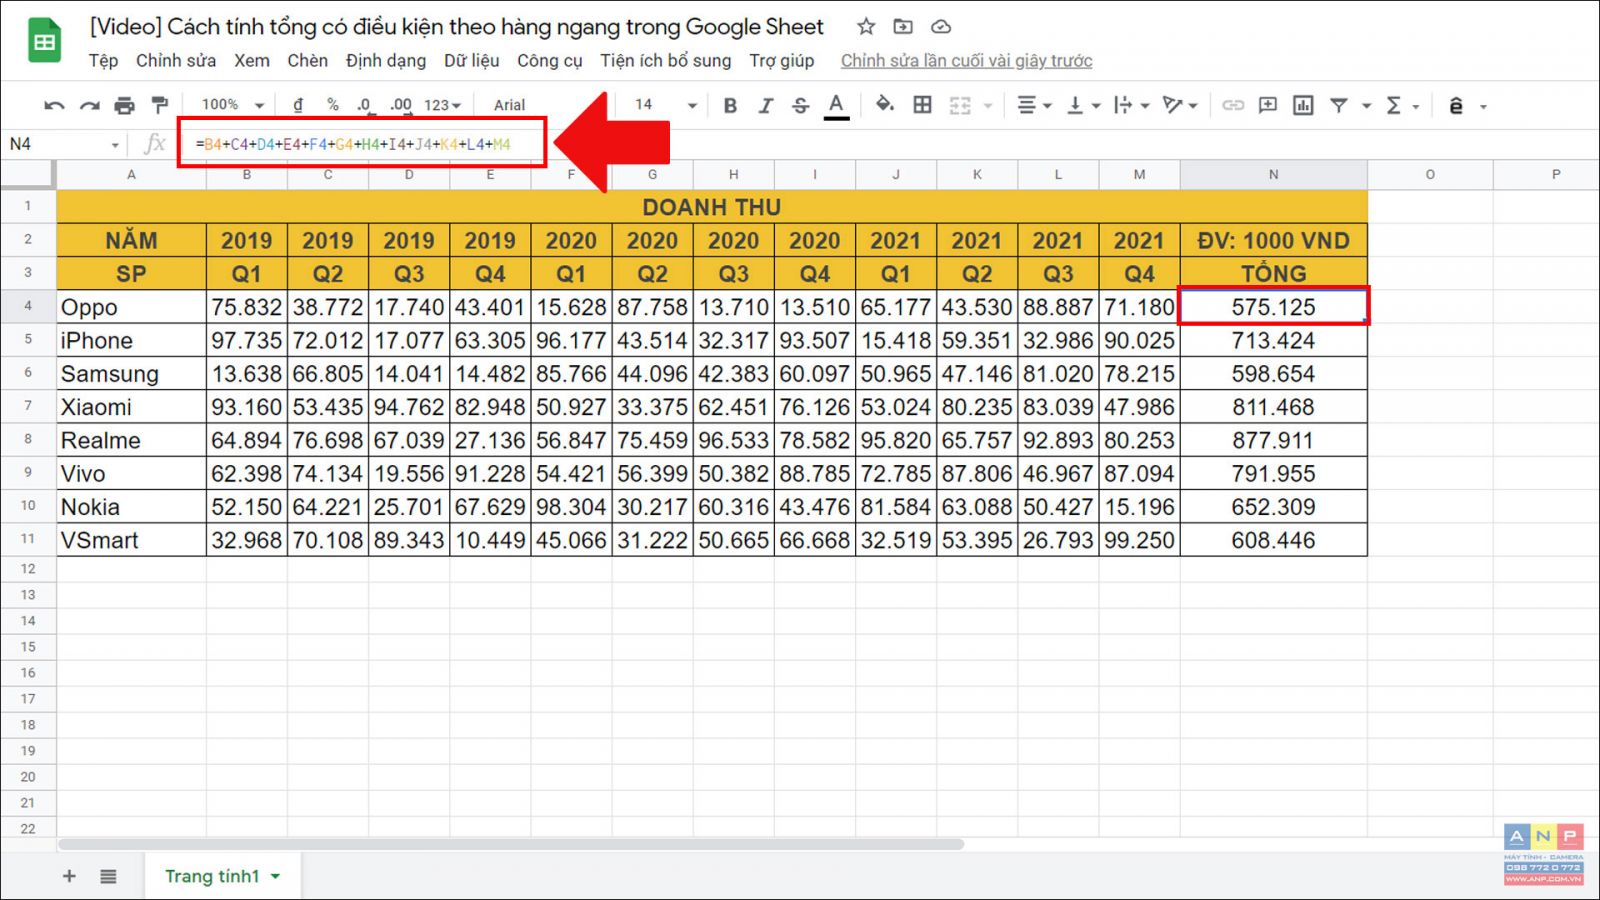1600x900 pixels.
Task: Open the input tools icon
Action: (x=1456, y=105)
